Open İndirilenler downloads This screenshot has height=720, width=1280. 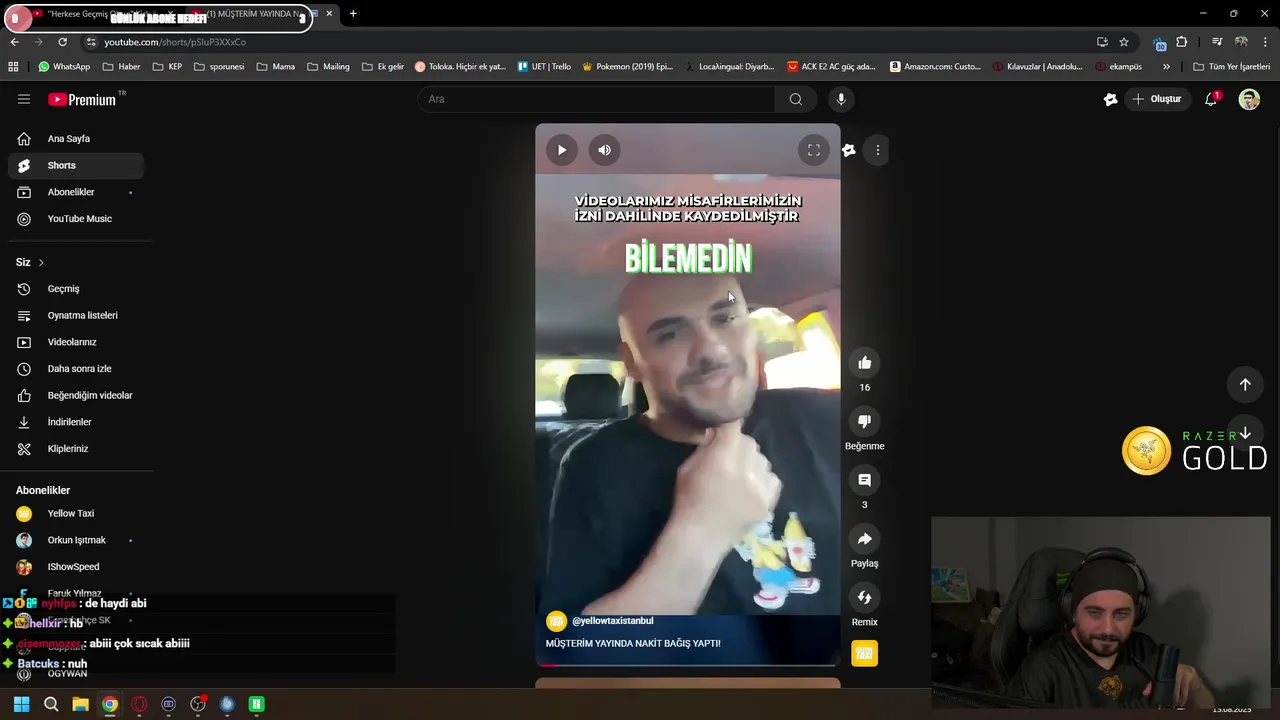tap(76, 422)
